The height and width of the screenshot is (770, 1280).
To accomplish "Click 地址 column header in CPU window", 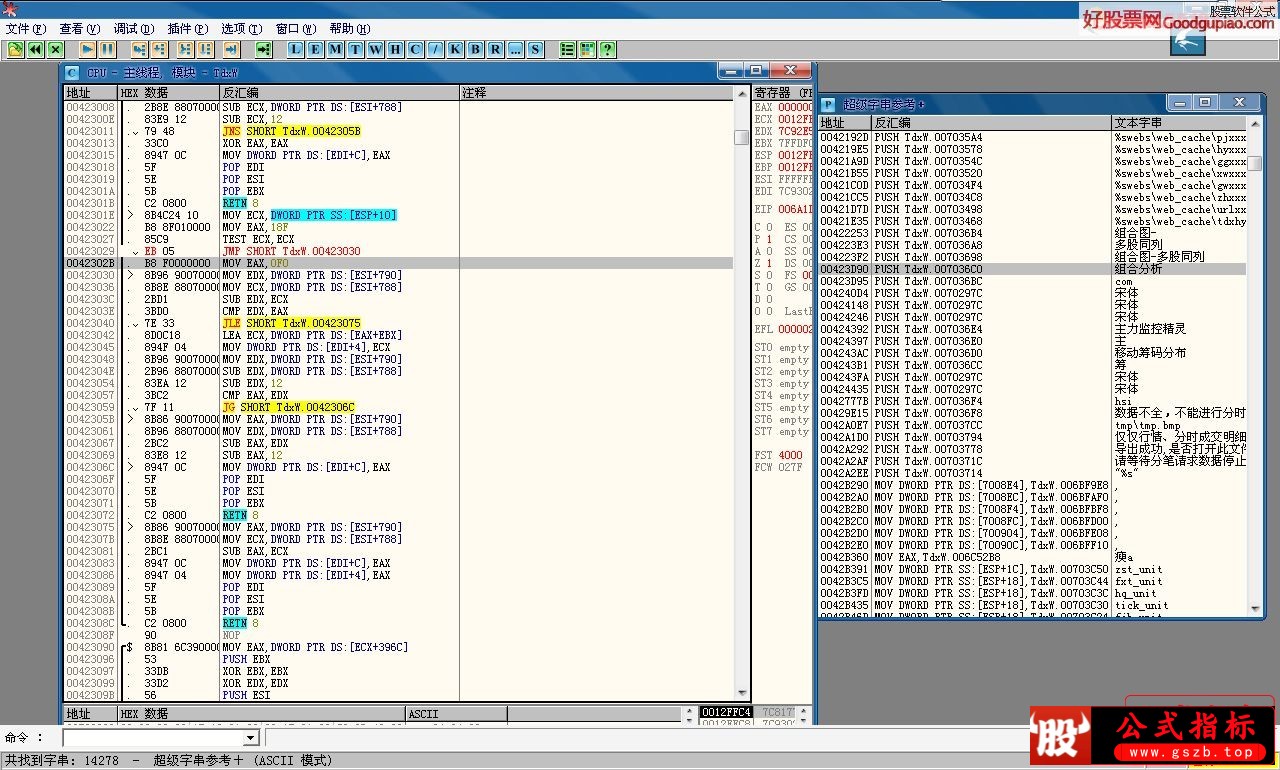I will click(90, 92).
